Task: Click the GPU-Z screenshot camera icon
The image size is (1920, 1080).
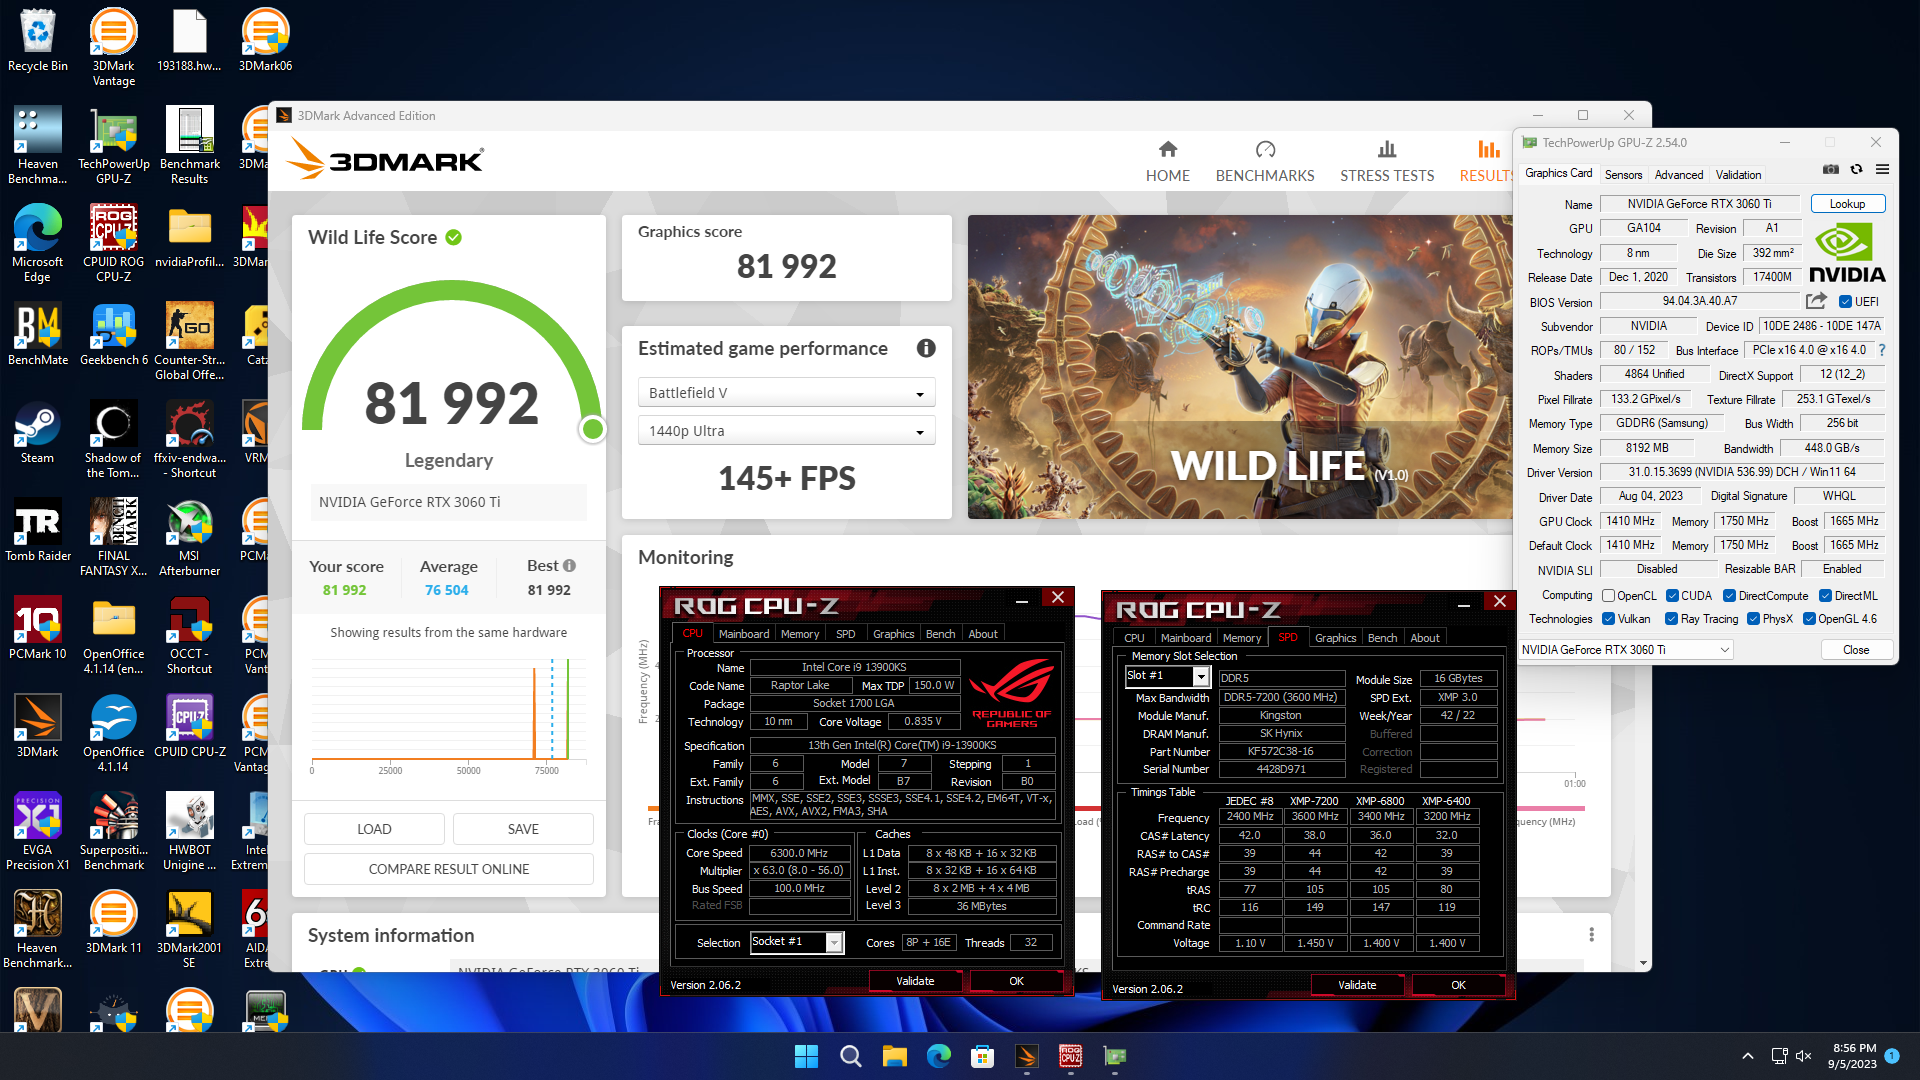Action: (x=1830, y=169)
